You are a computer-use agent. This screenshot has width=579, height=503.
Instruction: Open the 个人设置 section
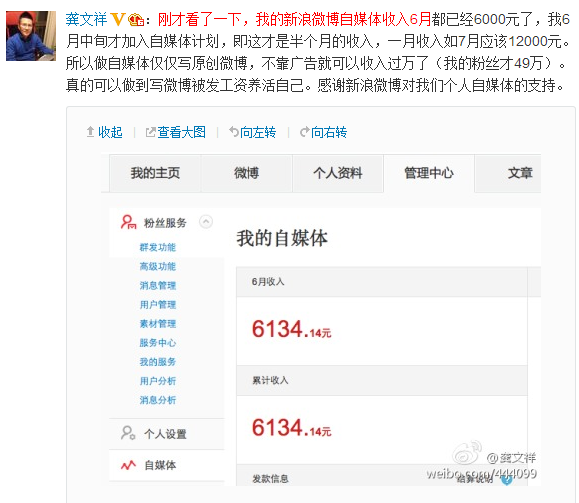[x=167, y=434]
